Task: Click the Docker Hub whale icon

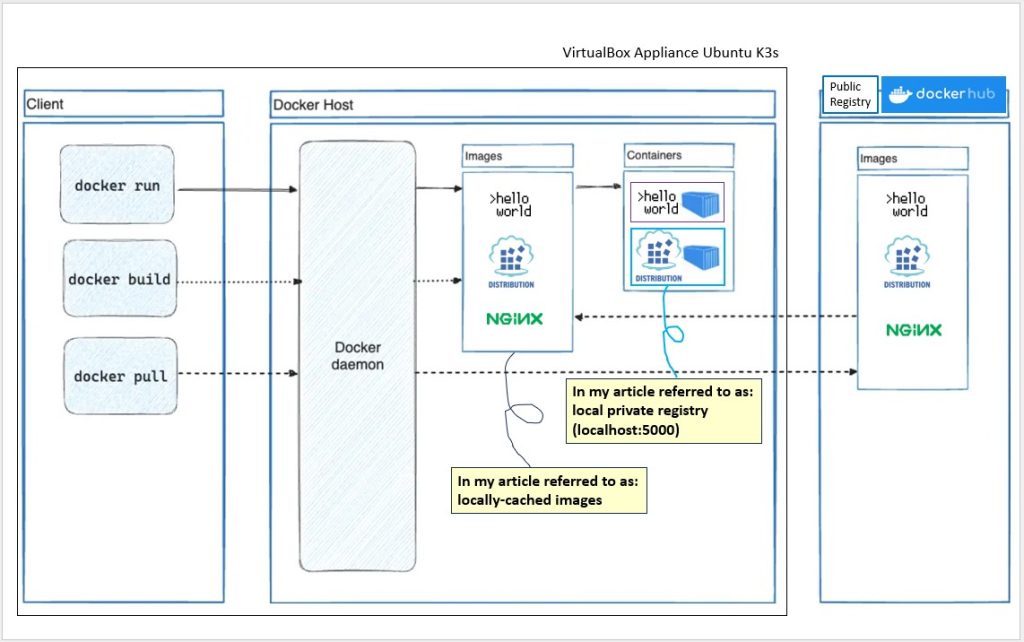Action: (902, 96)
